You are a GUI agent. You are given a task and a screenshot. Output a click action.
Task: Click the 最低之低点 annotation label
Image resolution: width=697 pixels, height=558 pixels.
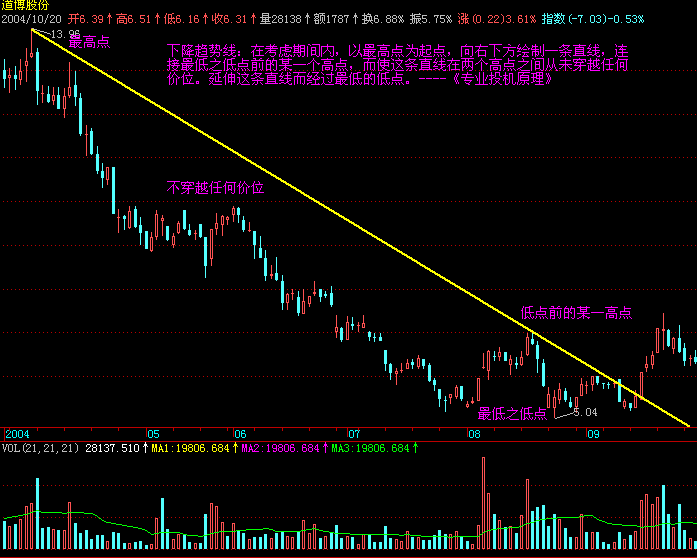[512, 414]
